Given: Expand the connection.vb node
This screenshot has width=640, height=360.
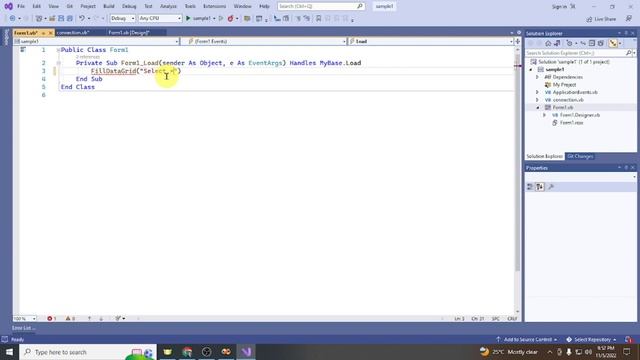Looking at the screenshot, I should pyautogui.click(x=537, y=100).
